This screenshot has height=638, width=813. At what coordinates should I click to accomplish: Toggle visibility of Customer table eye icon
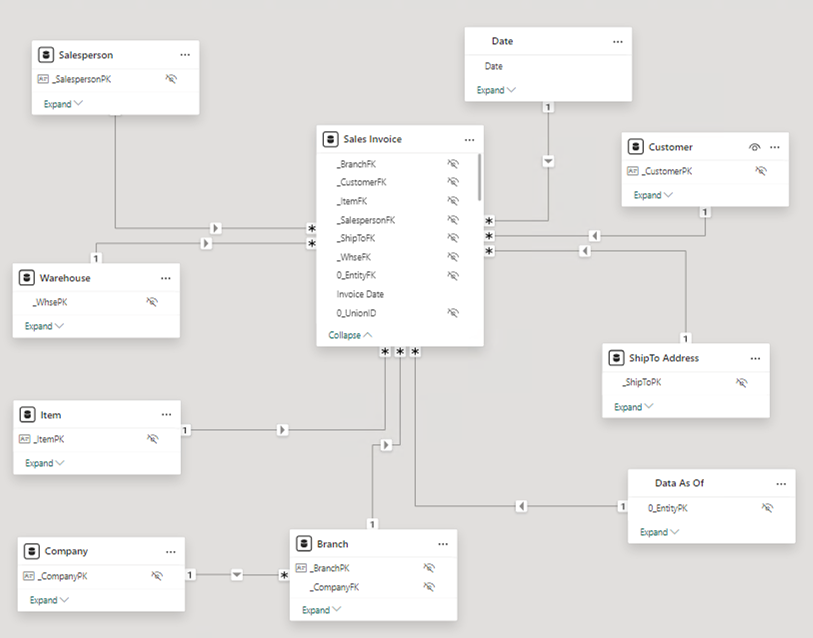(755, 147)
